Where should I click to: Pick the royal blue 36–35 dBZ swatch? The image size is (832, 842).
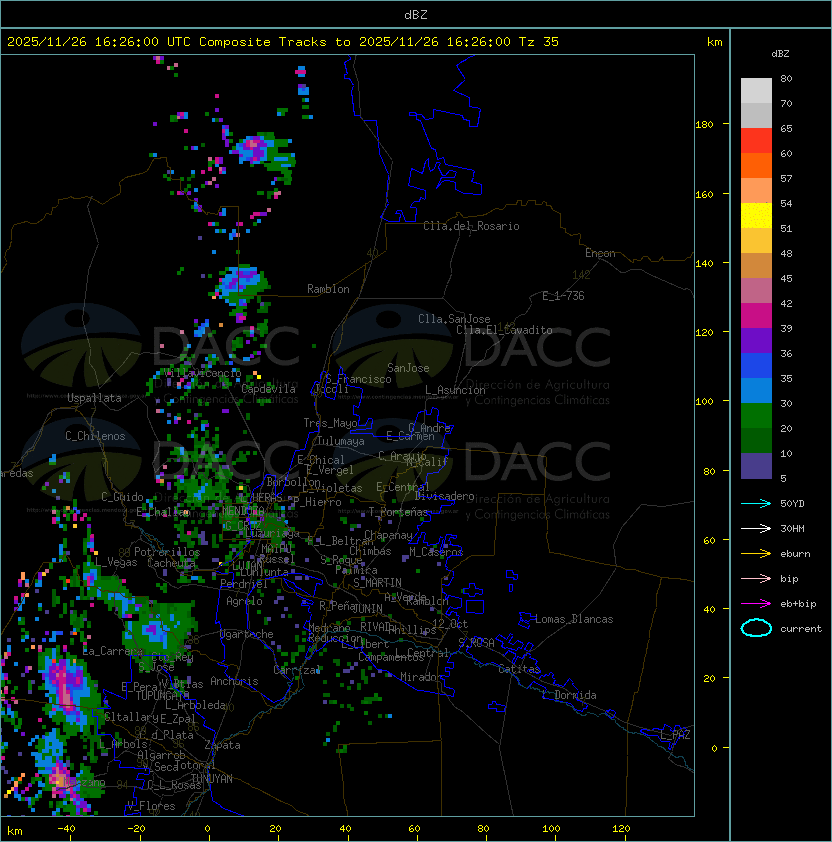[x=756, y=366]
